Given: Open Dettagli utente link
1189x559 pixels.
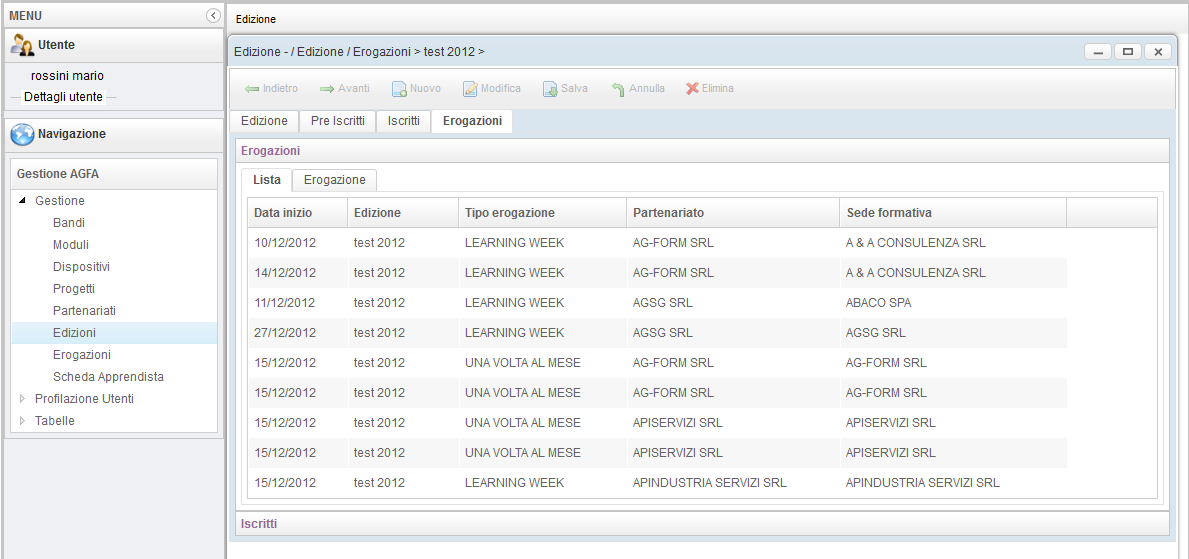Looking at the screenshot, I should point(63,97).
